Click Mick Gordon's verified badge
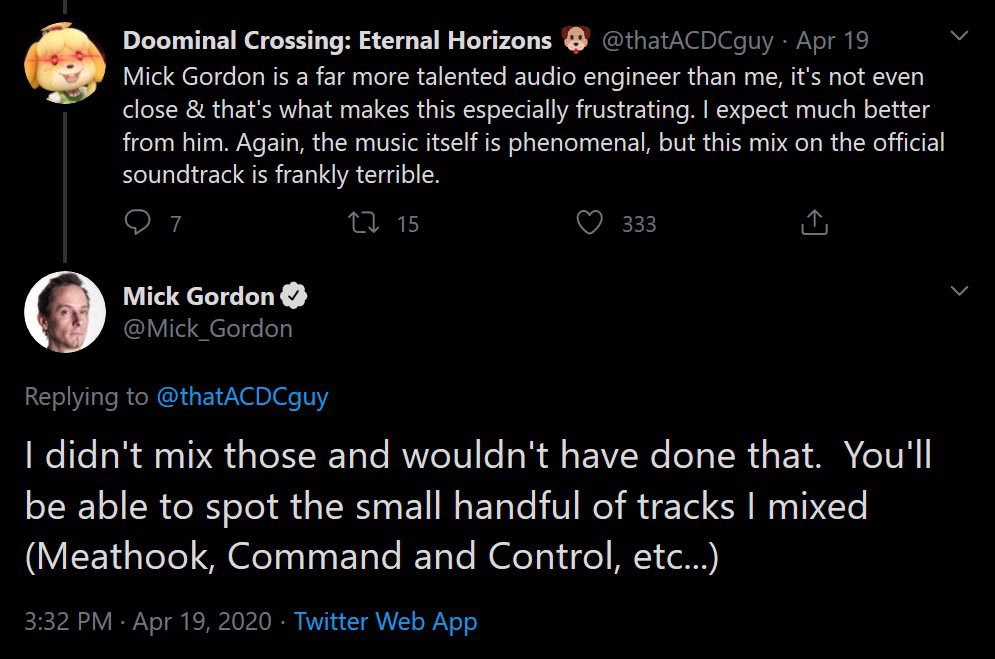995x659 pixels. pos(294,296)
